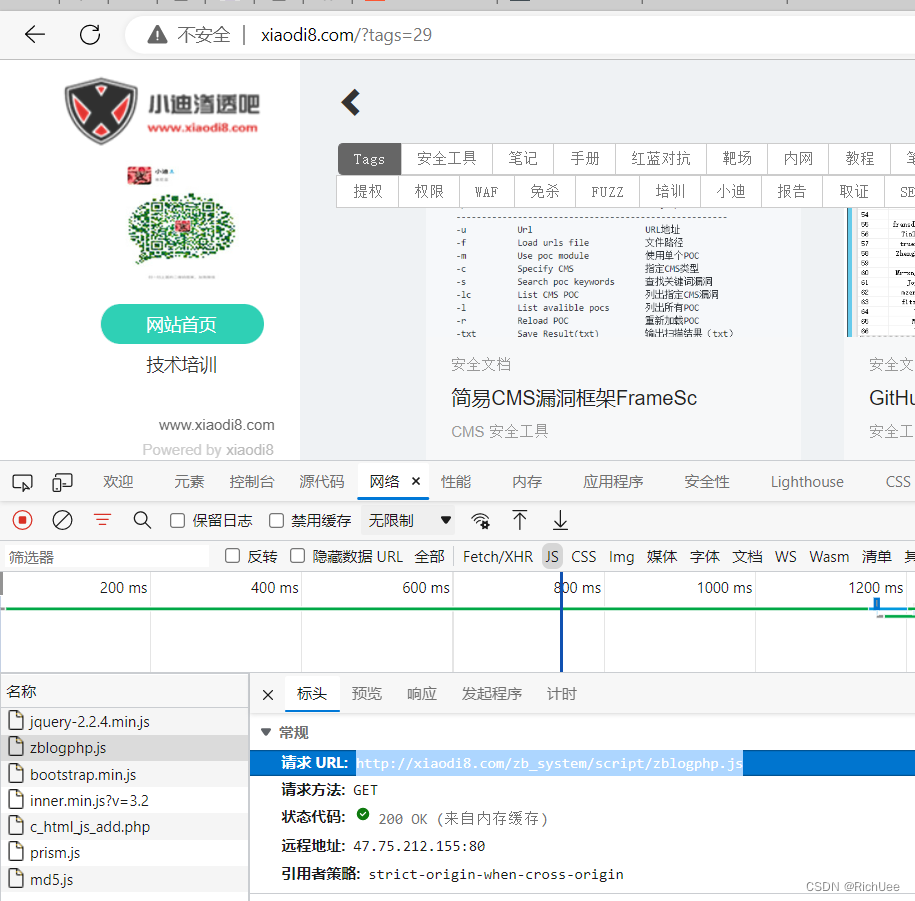Open the 技术培训 link
Image resolution: width=915 pixels, height=901 pixels.
pyautogui.click(x=181, y=364)
